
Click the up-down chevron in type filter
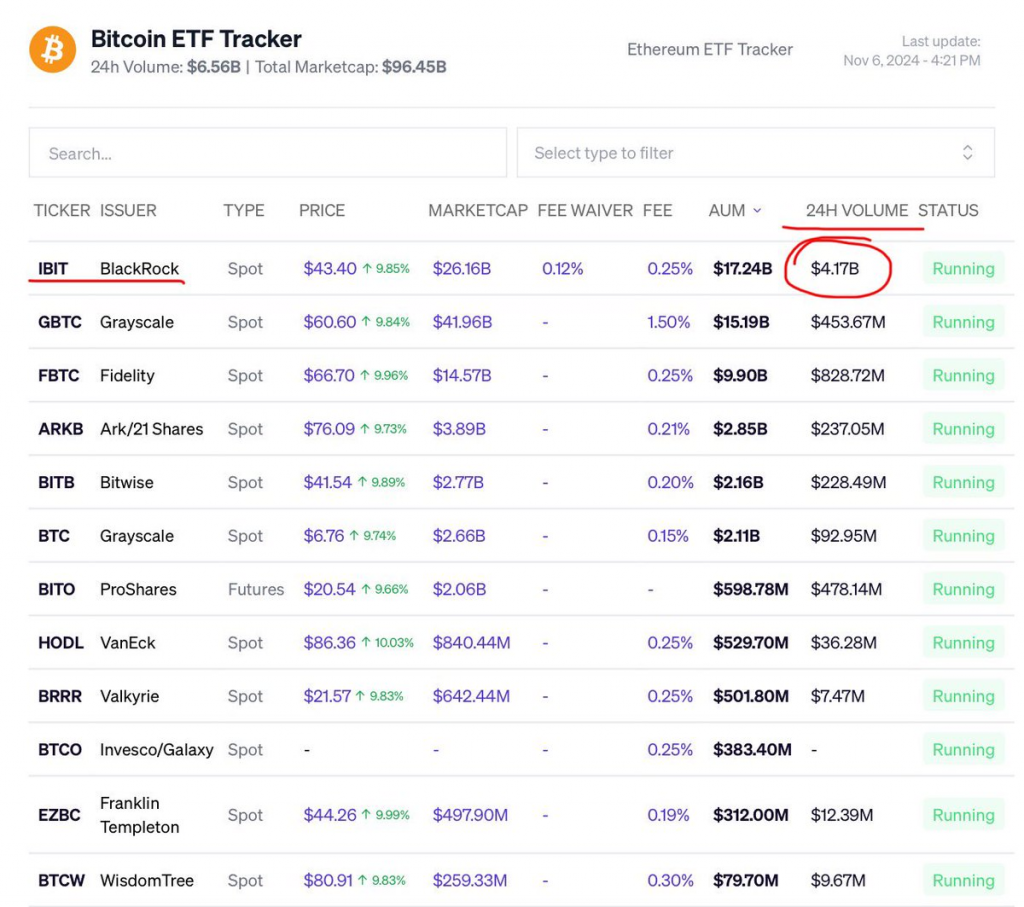pyautogui.click(x=967, y=153)
